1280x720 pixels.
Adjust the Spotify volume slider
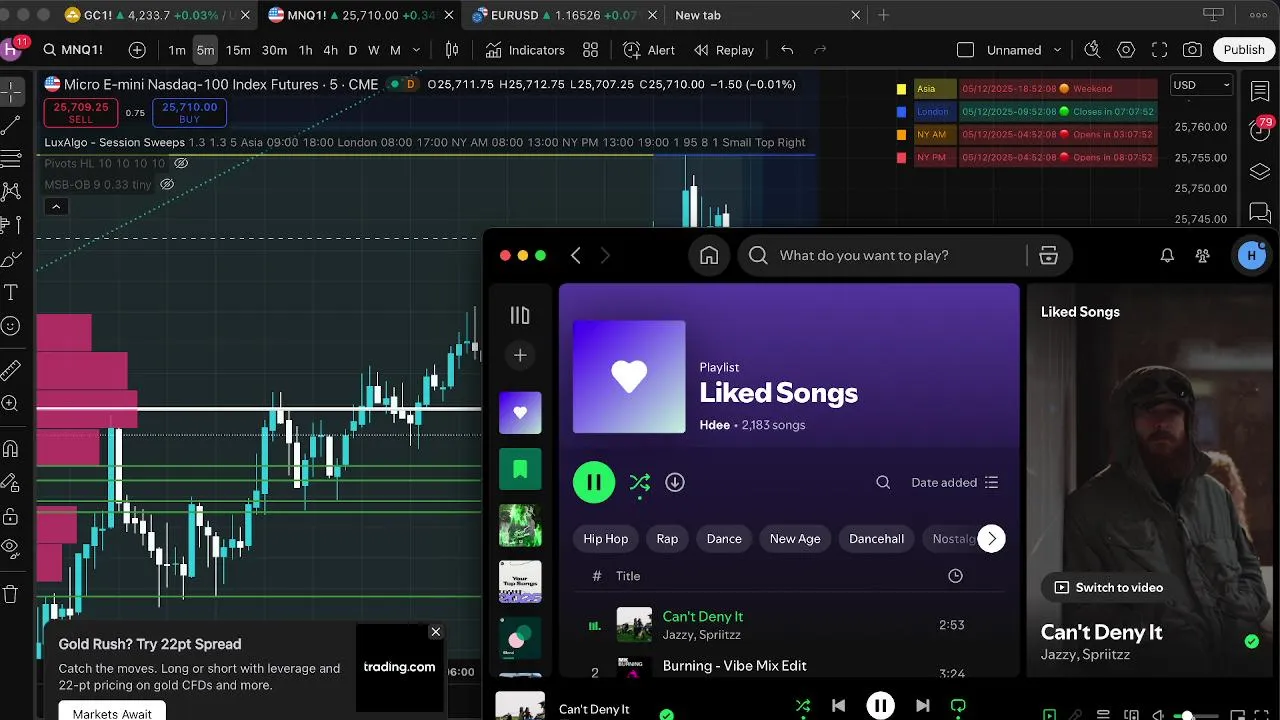point(1198,716)
